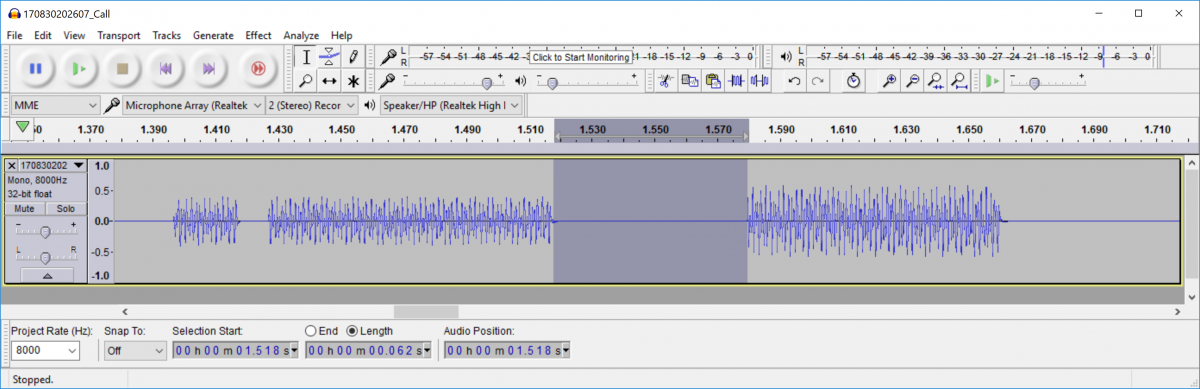Screen dimensions: 1200x389
Task: Open Selection Start time format arrow
Action: coord(294,351)
